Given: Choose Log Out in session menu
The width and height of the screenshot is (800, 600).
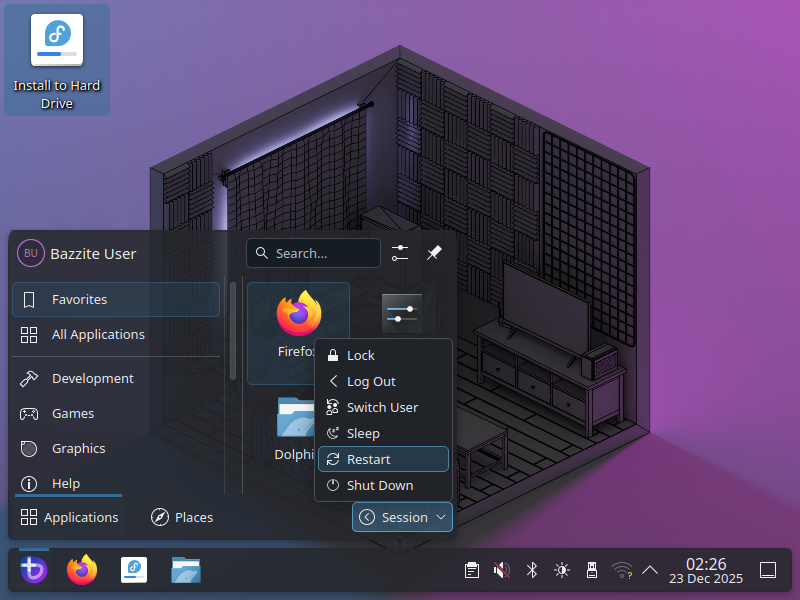Looking at the screenshot, I should pyautogui.click(x=383, y=382).
